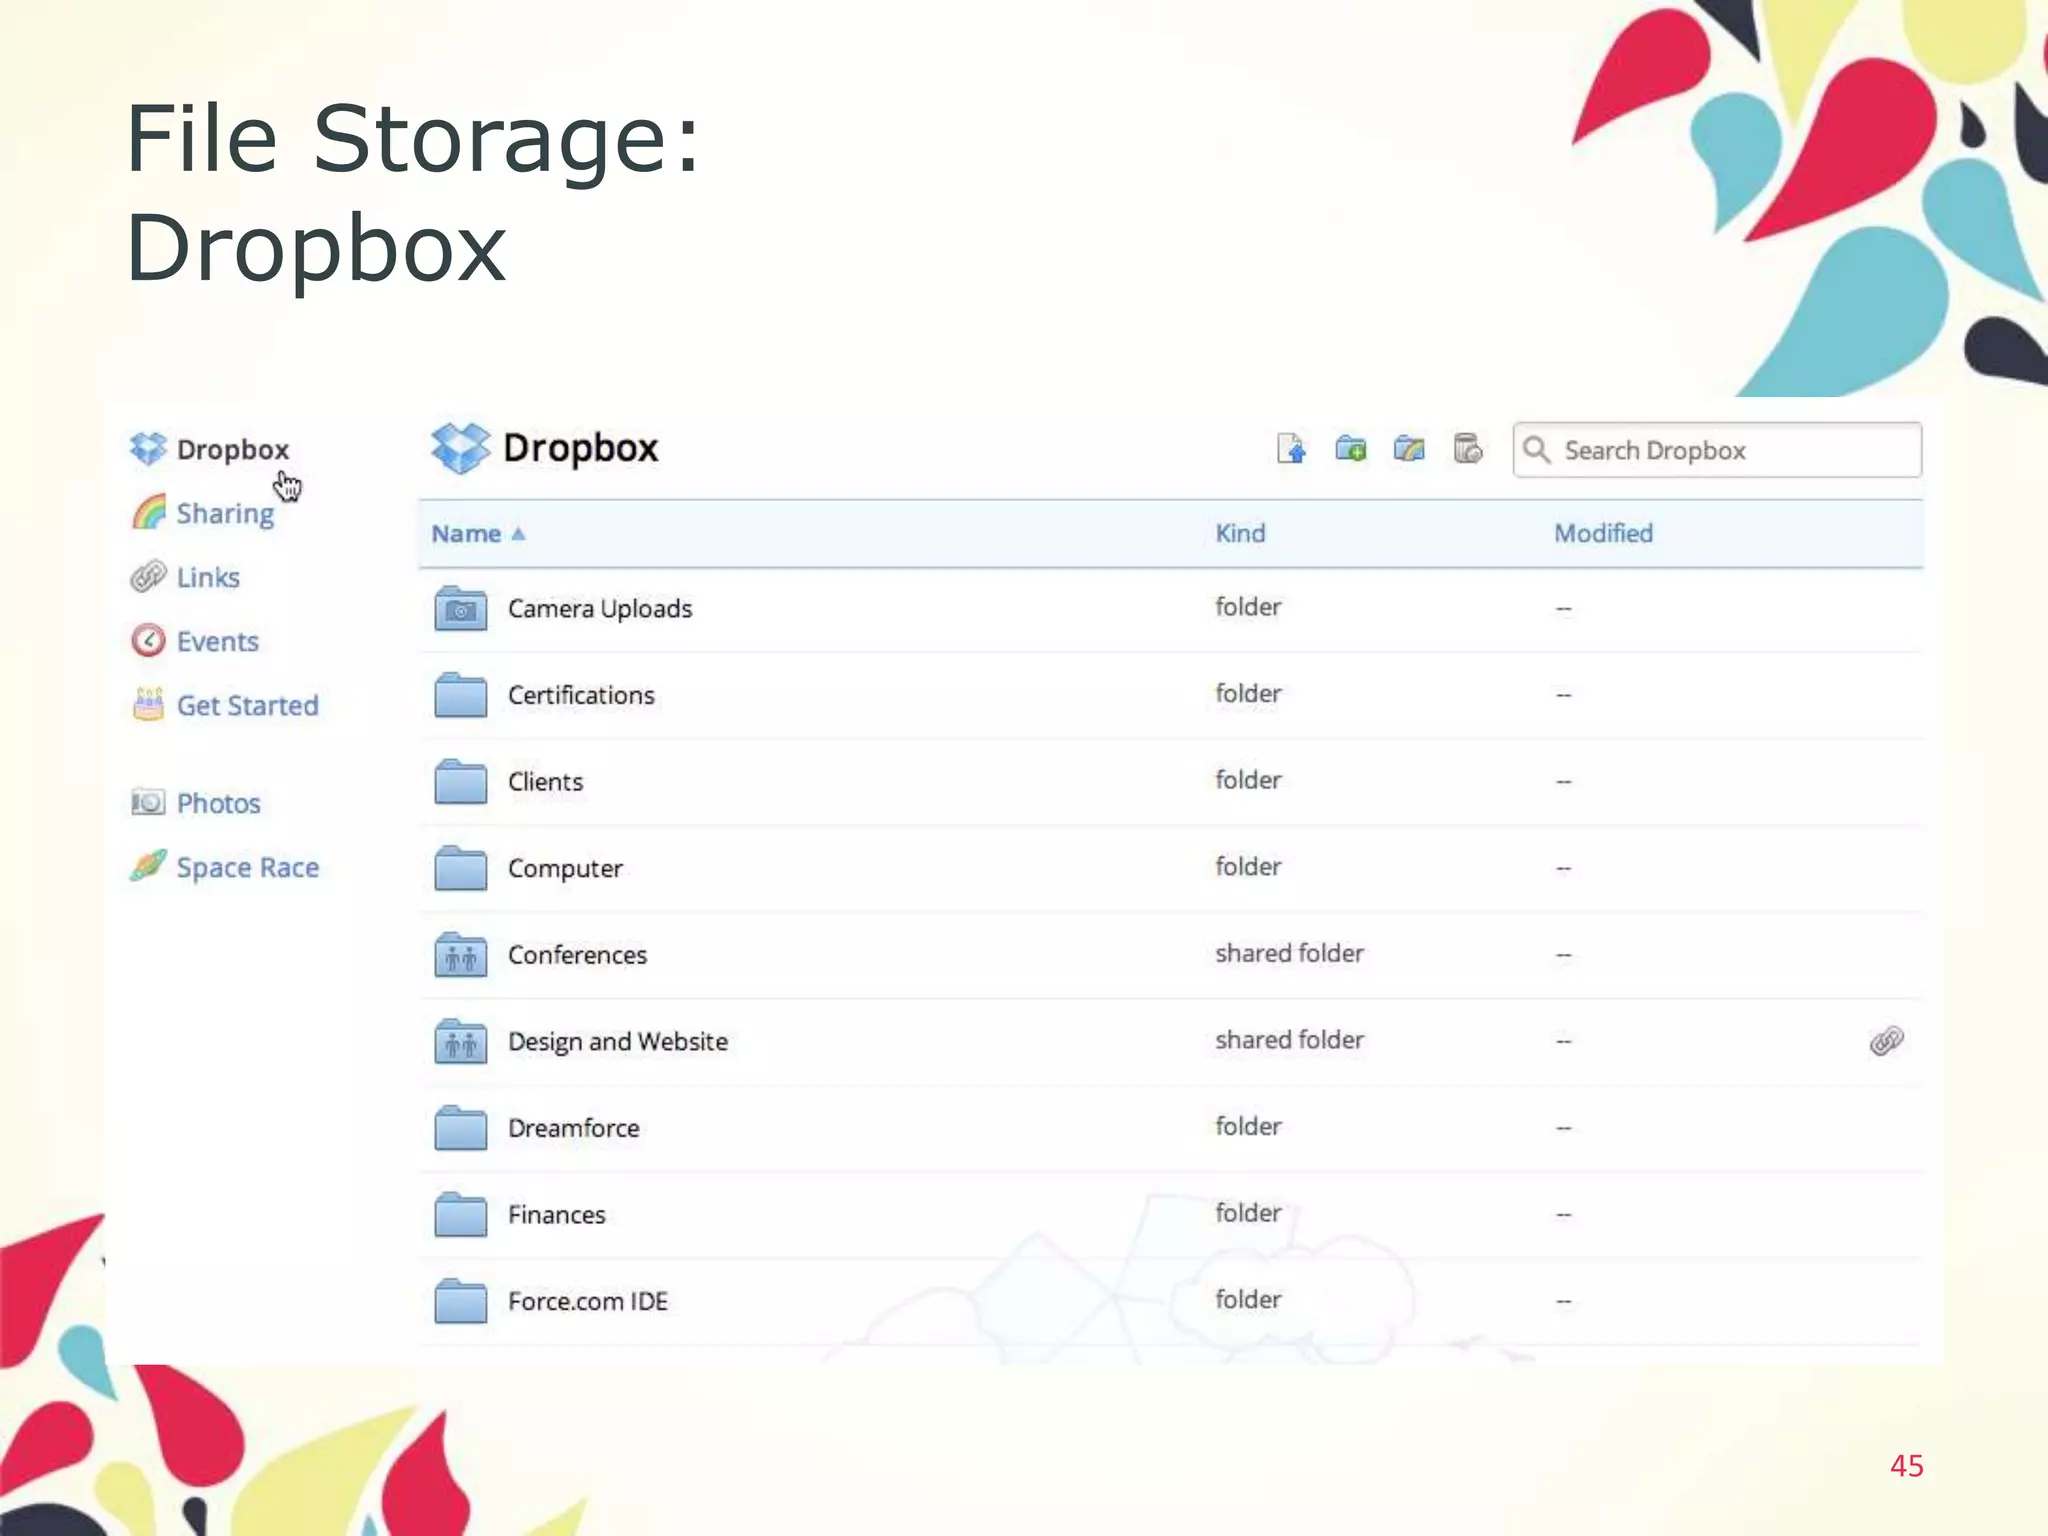The width and height of the screenshot is (2048, 1536).
Task: Click 'folder' kind in Dreamforce row
Action: pos(1248,1126)
